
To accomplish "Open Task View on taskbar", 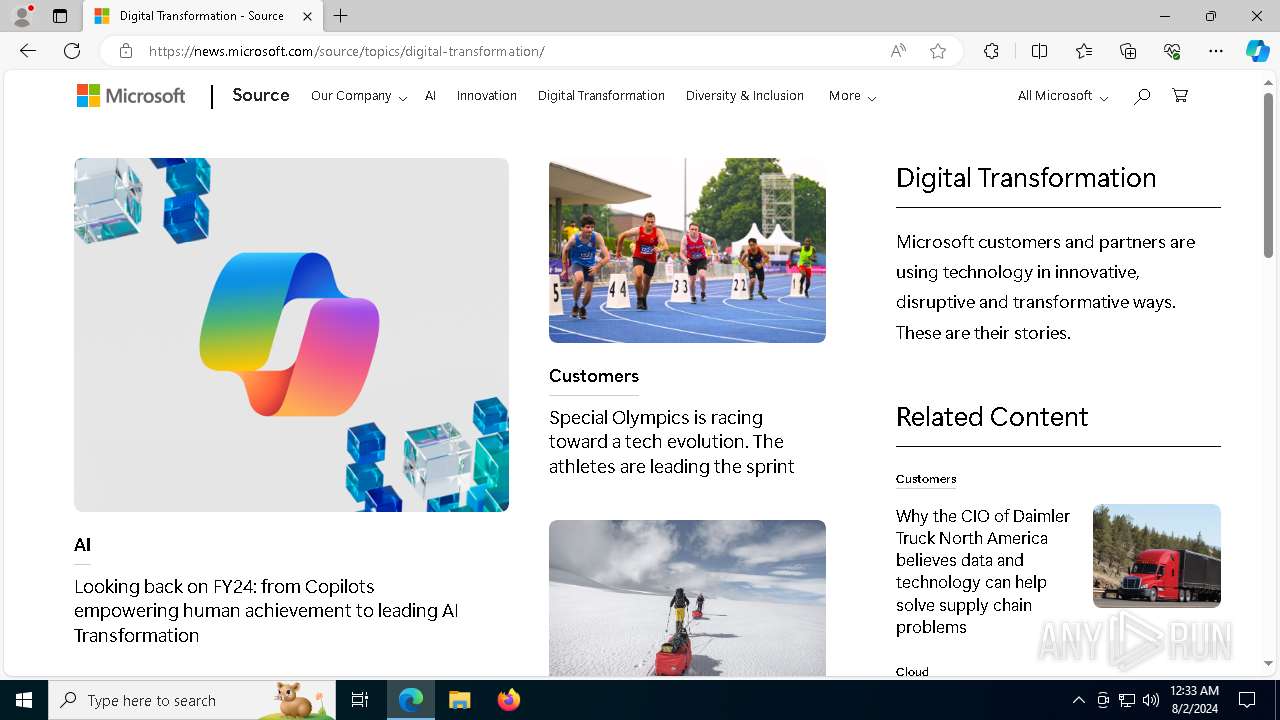I will tap(360, 700).
